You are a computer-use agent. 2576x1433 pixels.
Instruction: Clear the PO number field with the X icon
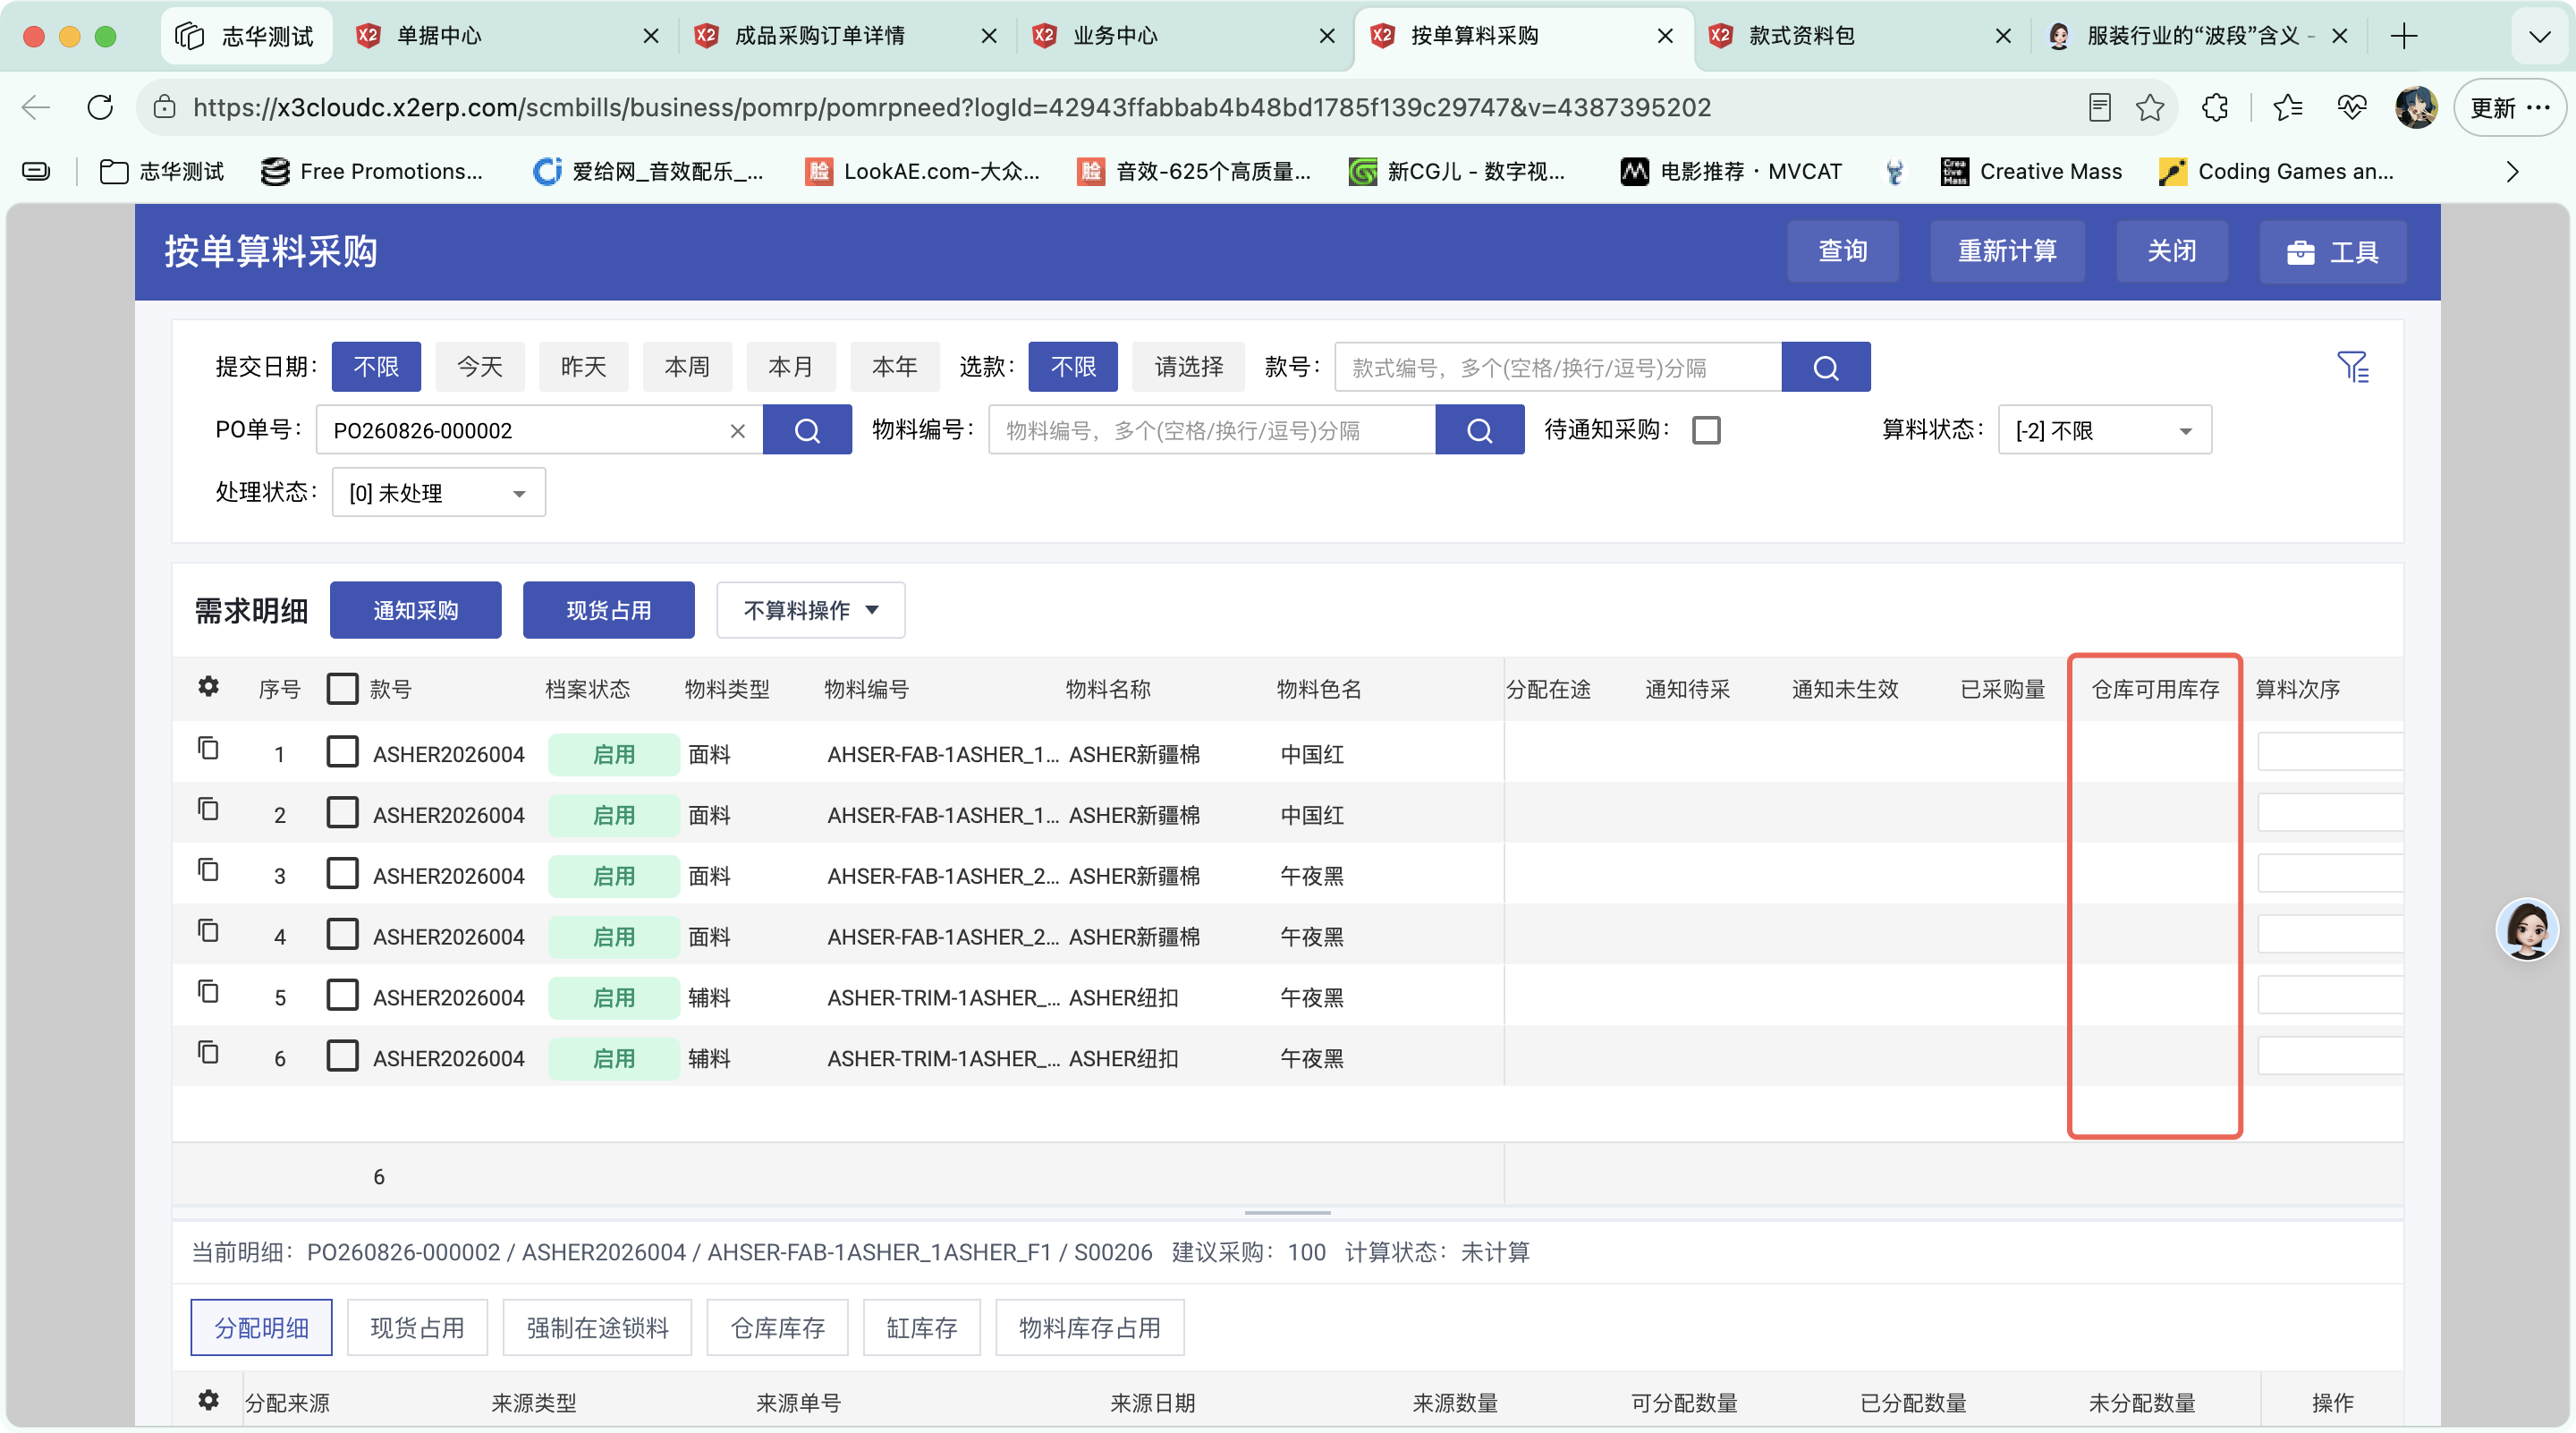(738, 431)
